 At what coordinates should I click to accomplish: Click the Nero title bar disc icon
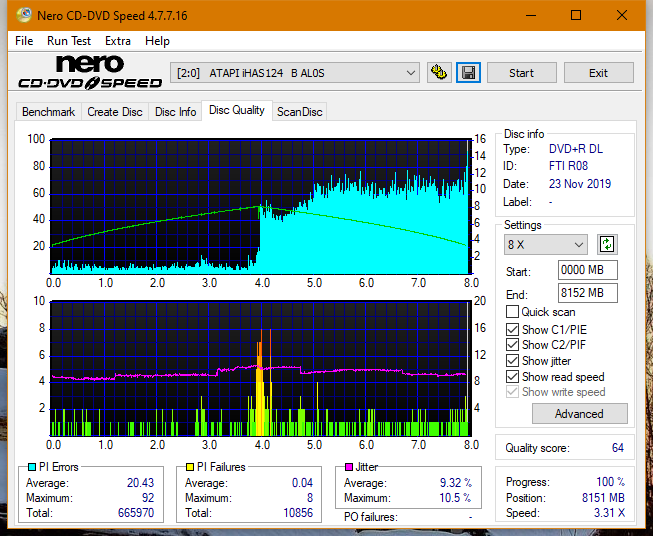23,15
